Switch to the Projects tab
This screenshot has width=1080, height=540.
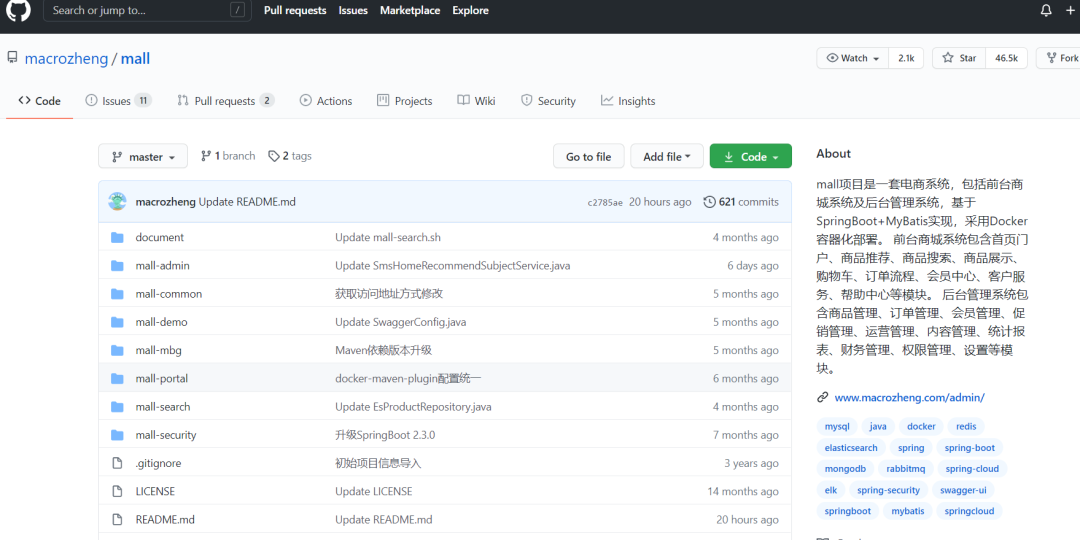[405, 101]
